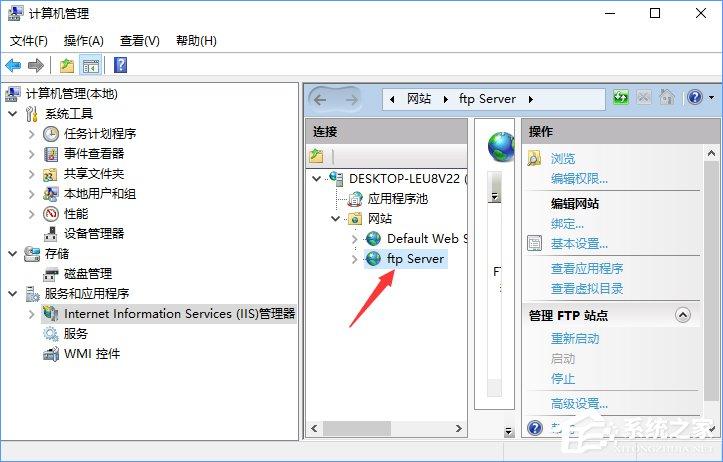Open Help with the blue question toolbar icon
Screen dimensions: 723x462
120,65
